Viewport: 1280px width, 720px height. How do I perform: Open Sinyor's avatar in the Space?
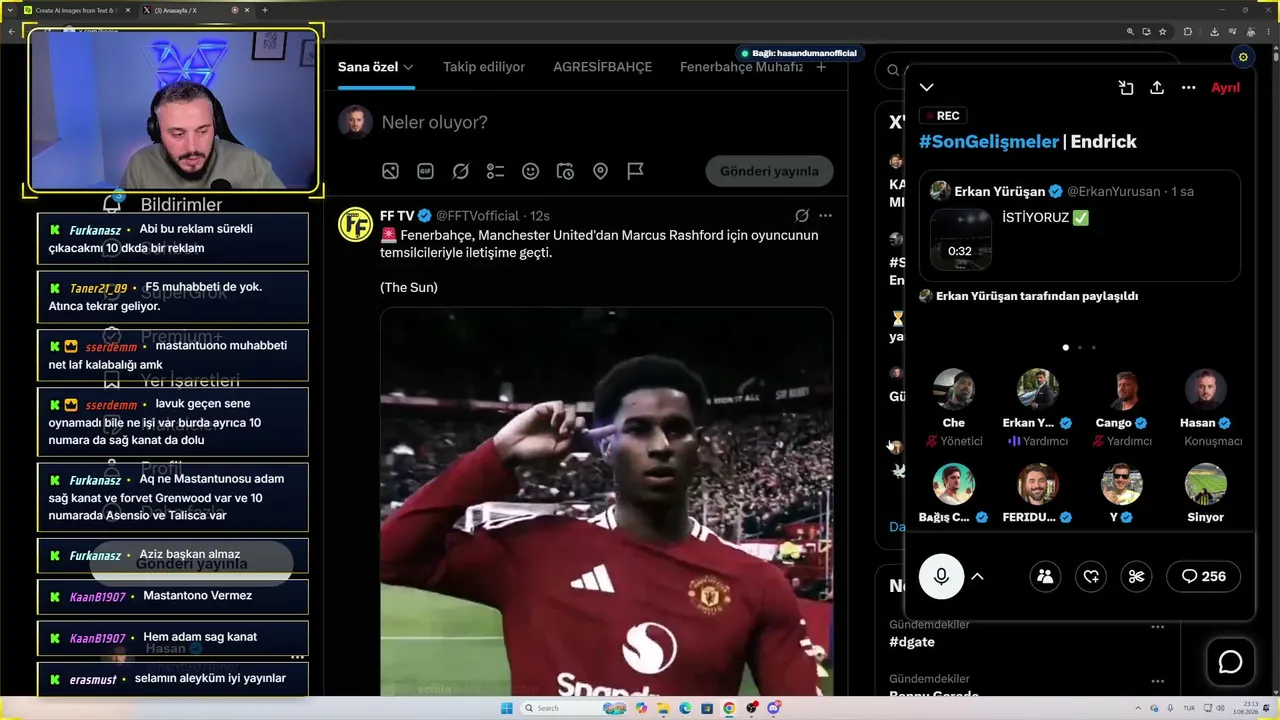point(1205,484)
